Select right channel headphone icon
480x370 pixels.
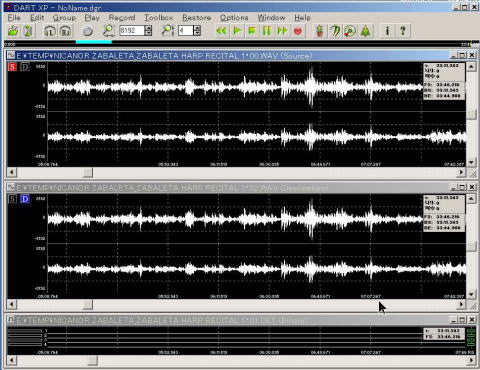(x=65, y=31)
